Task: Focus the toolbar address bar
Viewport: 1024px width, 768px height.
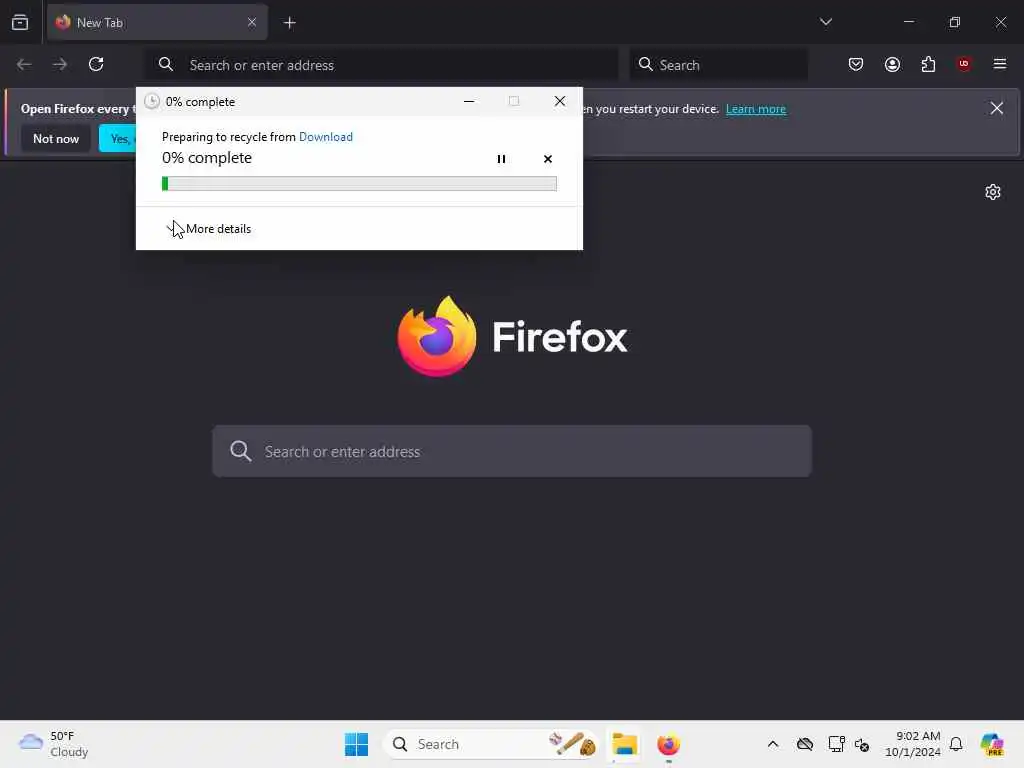Action: point(381,65)
